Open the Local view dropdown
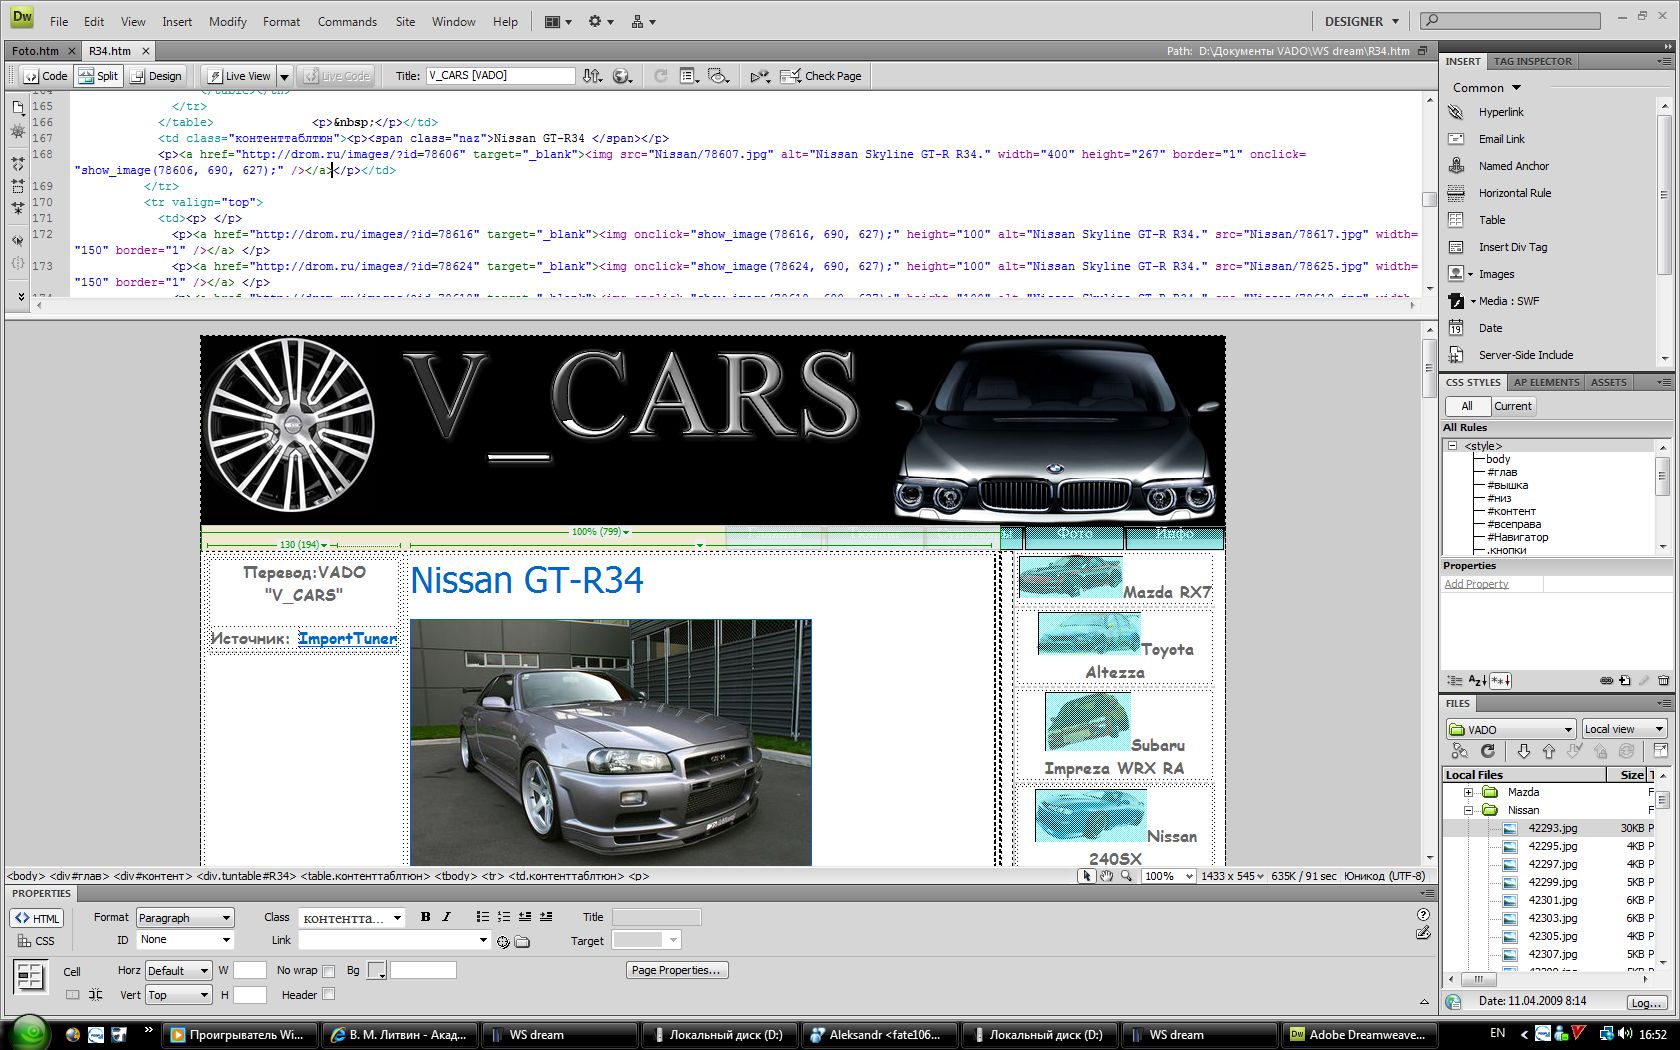The image size is (1680, 1050). [1623, 729]
